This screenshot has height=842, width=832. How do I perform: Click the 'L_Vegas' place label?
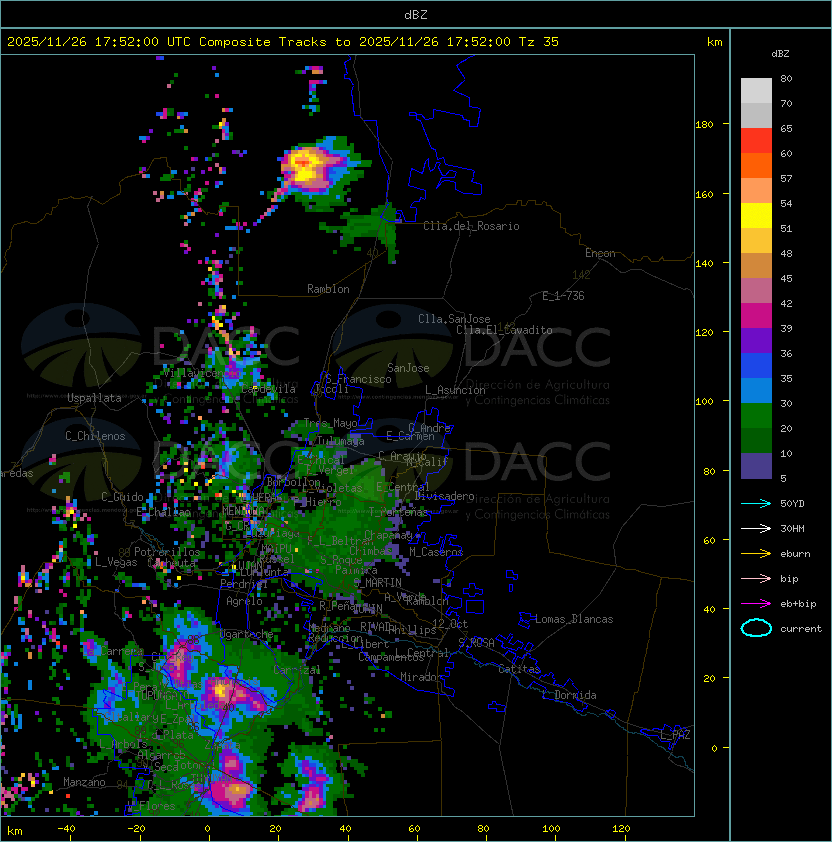pos(116,562)
